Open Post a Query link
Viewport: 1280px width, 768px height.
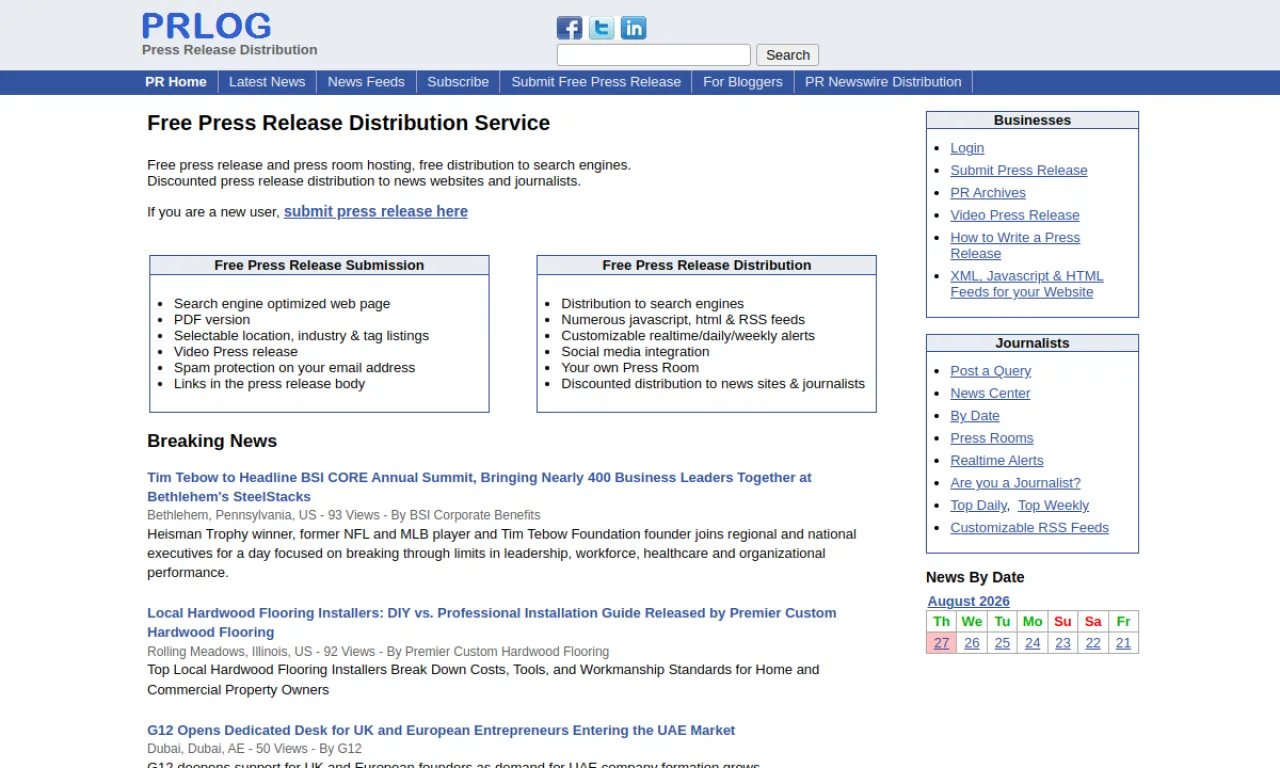point(991,371)
